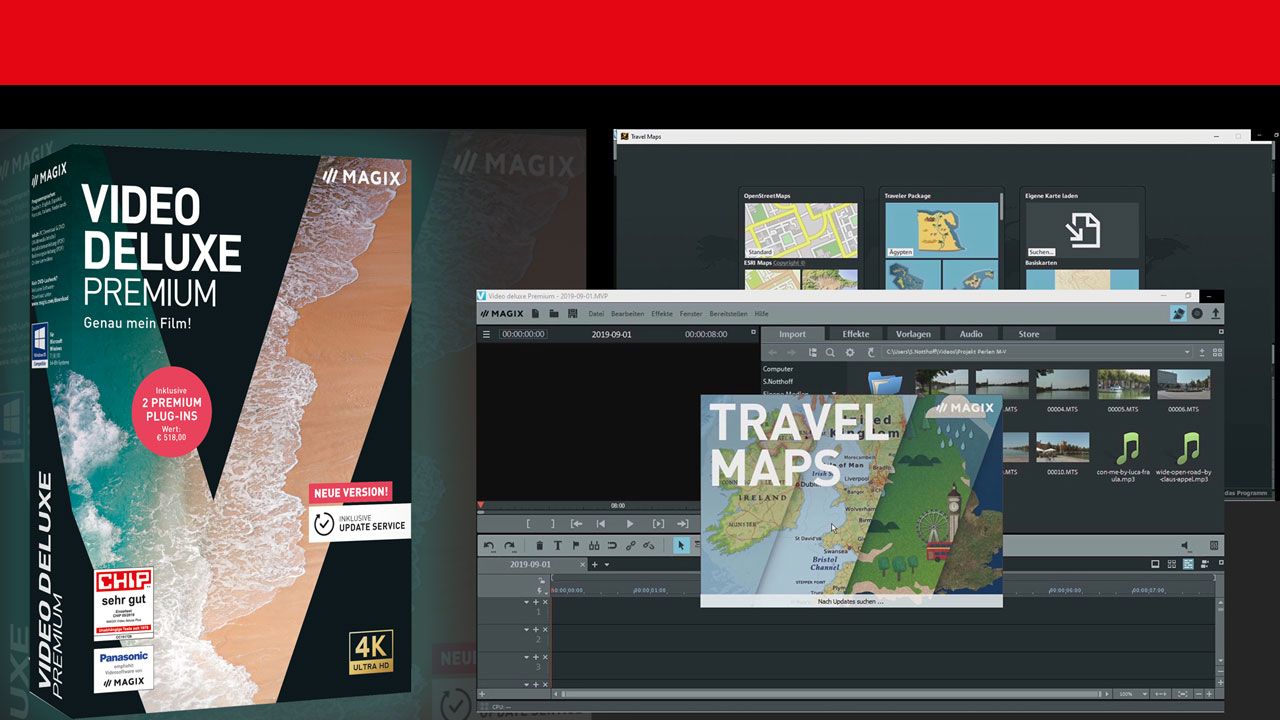Mute audio via the speaker icon
The width and height of the screenshot is (1280, 720).
[1184, 546]
